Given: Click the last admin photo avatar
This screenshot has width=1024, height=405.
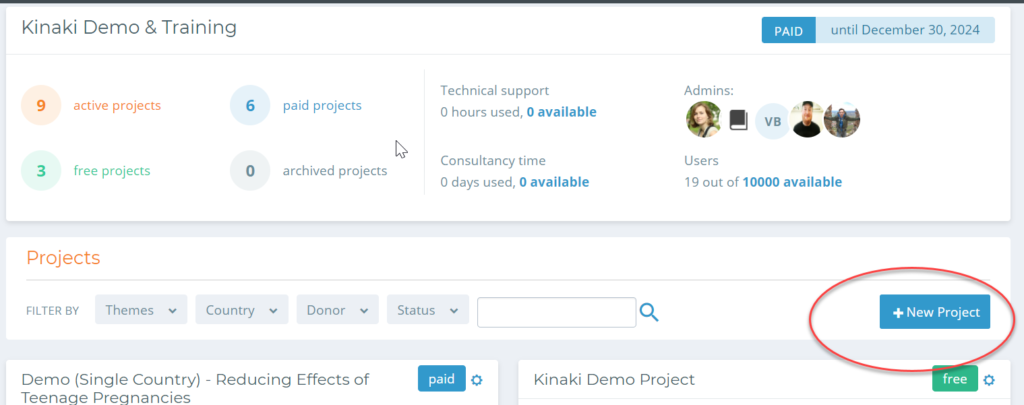Looking at the screenshot, I should [842, 120].
